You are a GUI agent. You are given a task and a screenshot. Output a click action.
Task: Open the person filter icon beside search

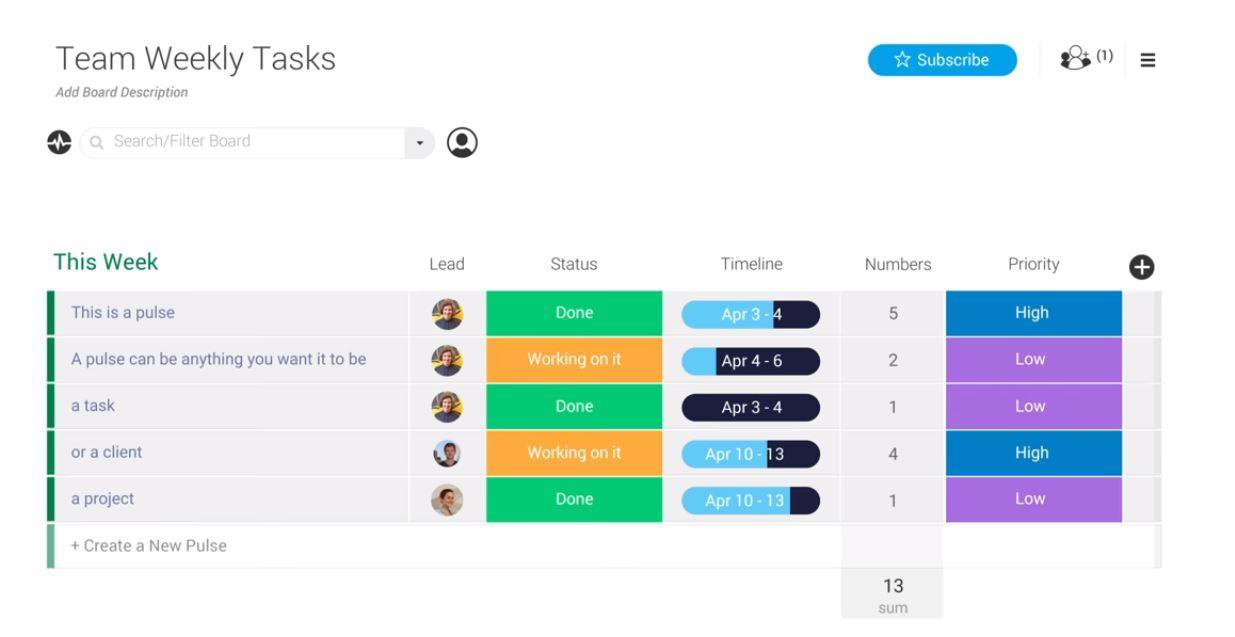coord(460,141)
